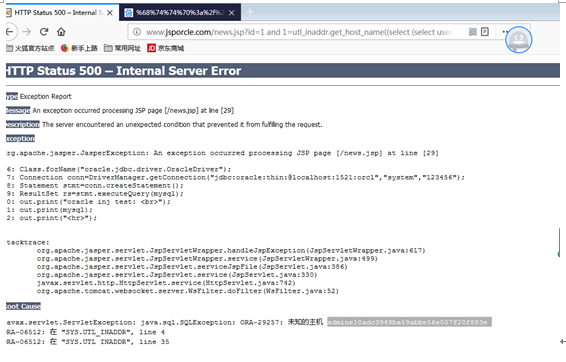Screen dimensions: 566x362
Task: Open the 新手上路 Firefox bookmark
Action: point(79,48)
